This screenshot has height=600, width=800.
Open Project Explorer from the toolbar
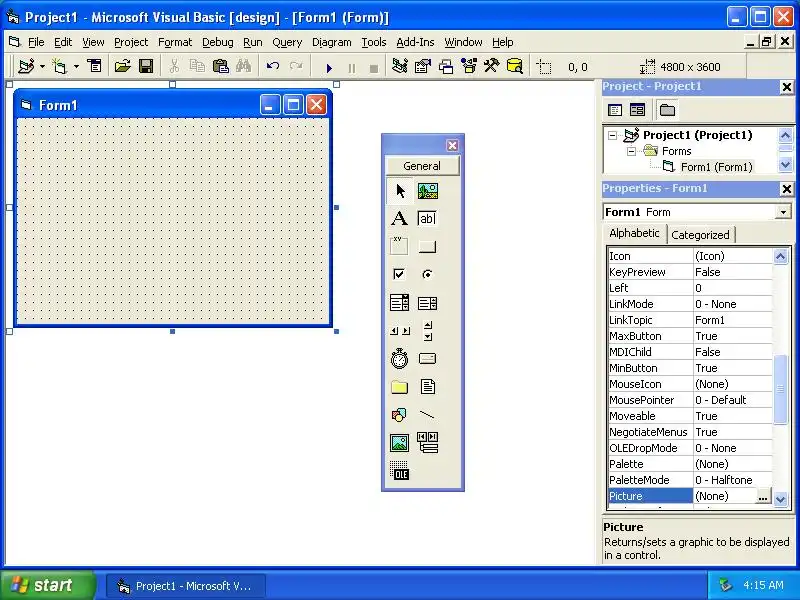point(399,66)
